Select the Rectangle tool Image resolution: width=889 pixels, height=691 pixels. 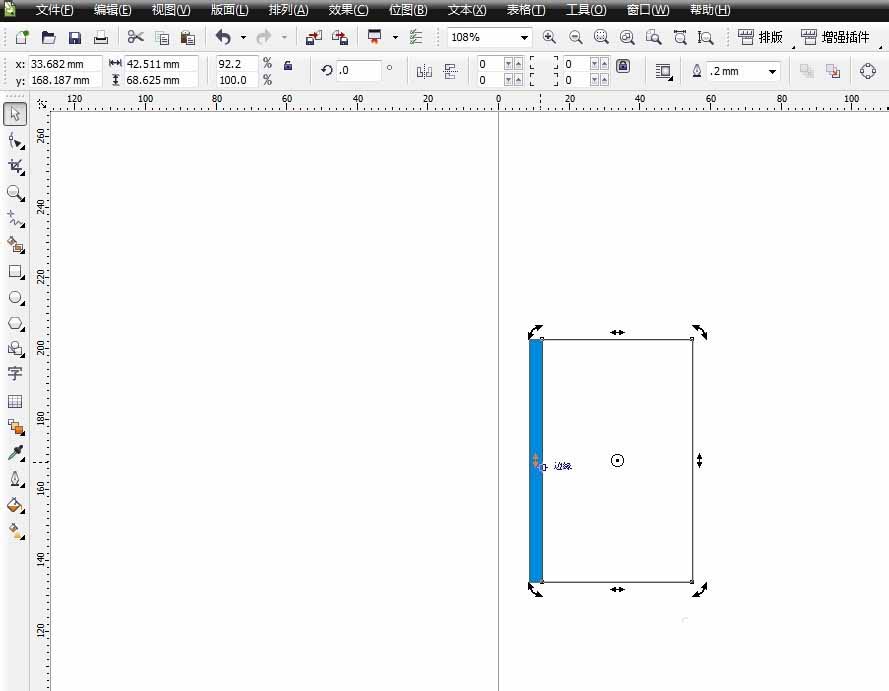click(15, 271)
